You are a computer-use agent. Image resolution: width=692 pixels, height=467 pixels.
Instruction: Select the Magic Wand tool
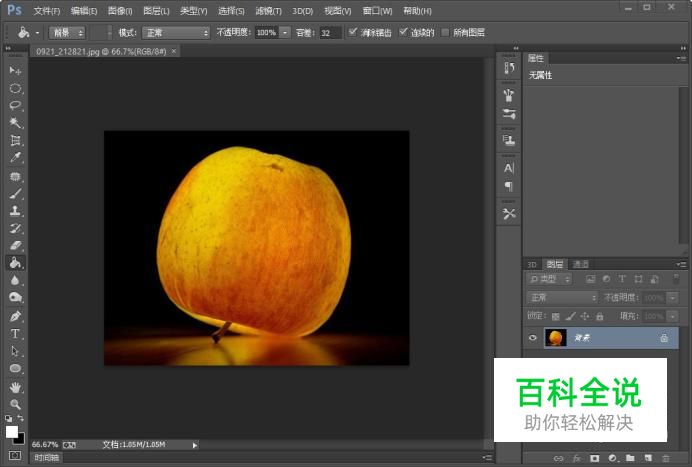15,123
